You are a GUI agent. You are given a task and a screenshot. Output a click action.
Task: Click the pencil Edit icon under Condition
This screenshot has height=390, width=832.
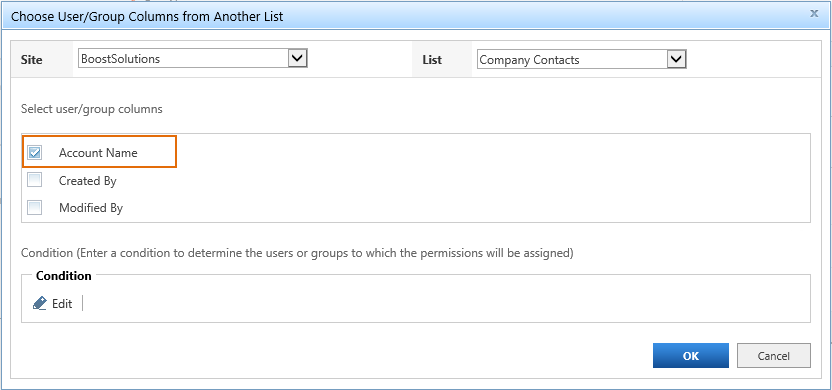pos(40,304)
